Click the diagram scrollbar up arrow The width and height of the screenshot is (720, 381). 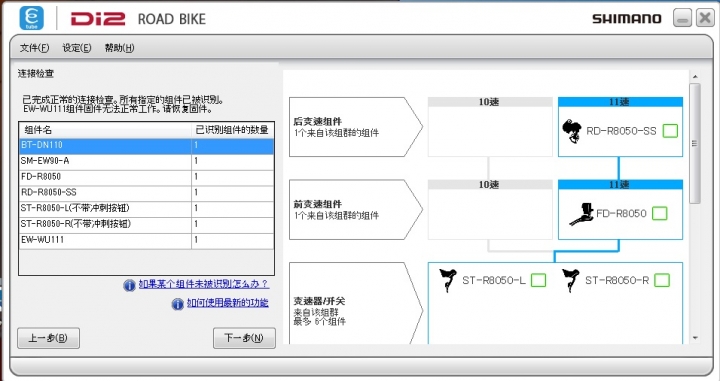point(695,77)
